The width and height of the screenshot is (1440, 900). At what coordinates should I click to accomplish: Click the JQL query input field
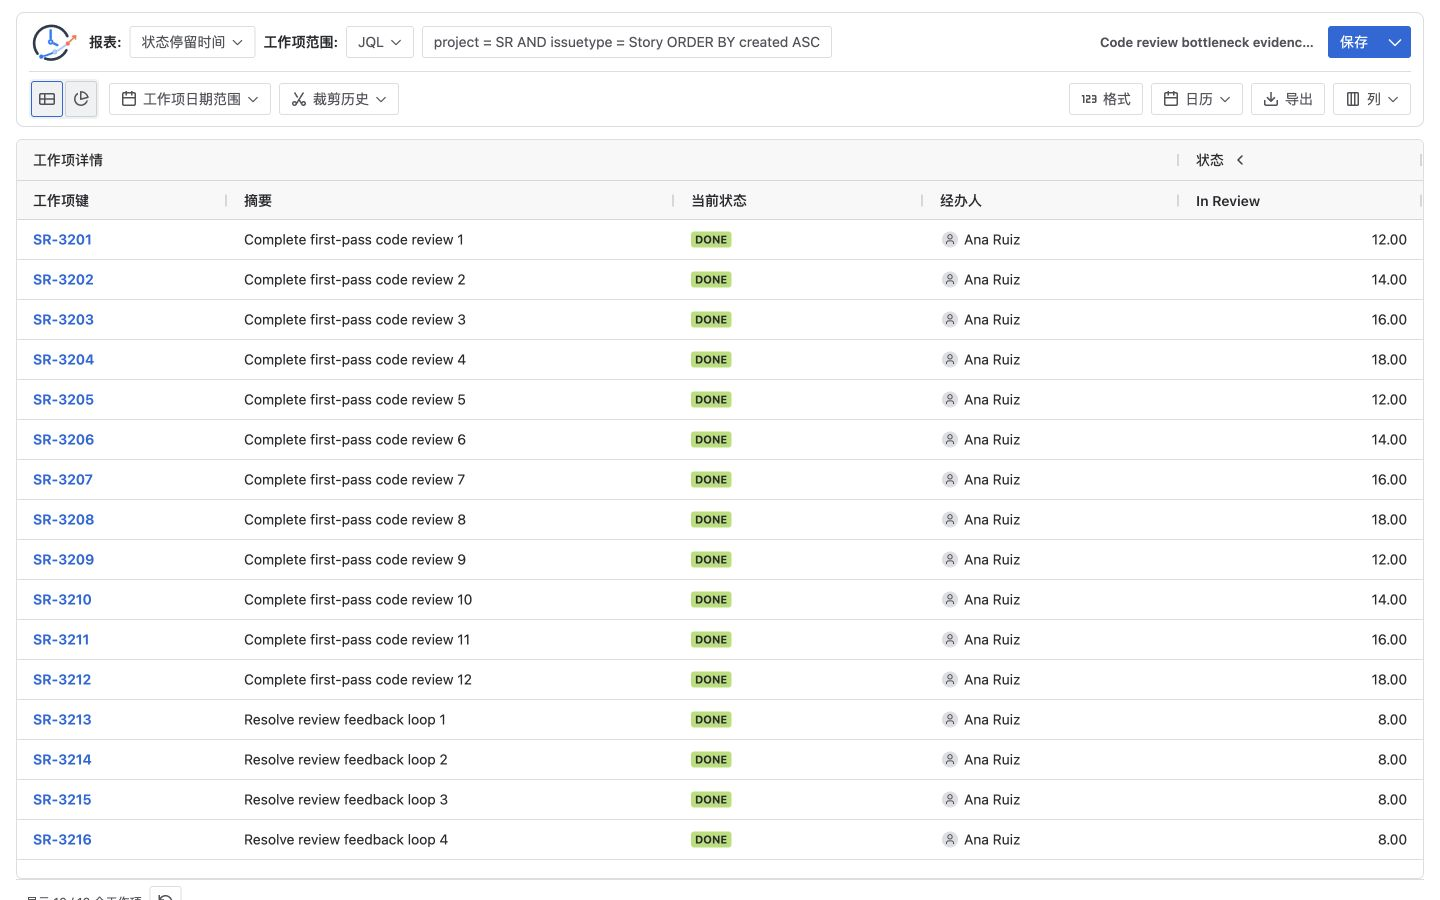627,42
